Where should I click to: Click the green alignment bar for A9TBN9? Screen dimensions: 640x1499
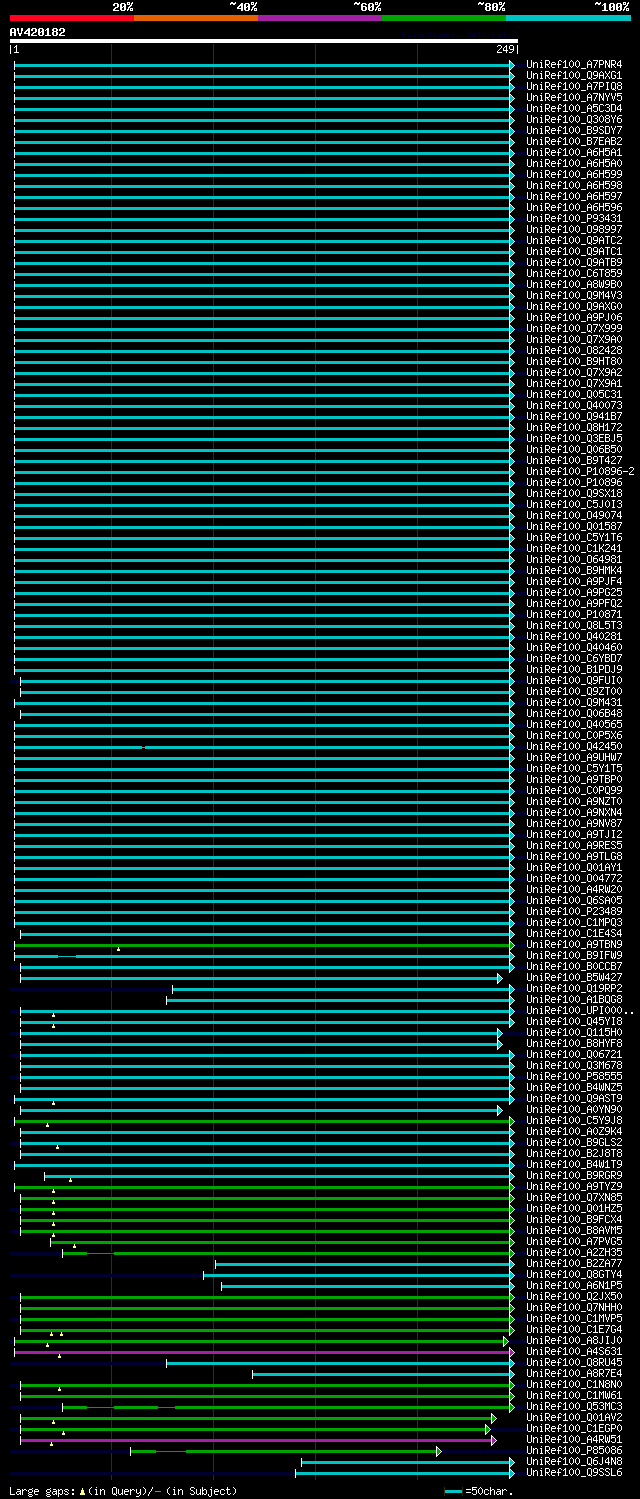[x=264, y=944]
